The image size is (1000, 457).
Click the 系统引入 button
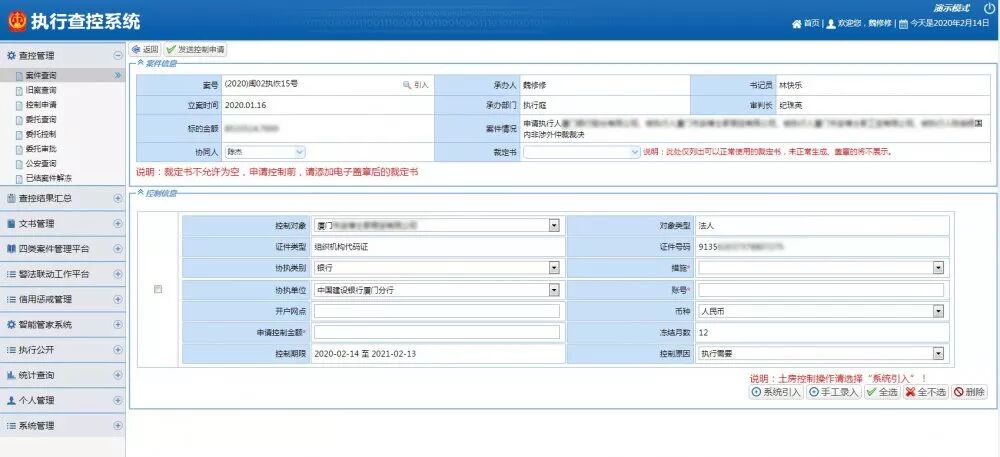pos(776,392)
